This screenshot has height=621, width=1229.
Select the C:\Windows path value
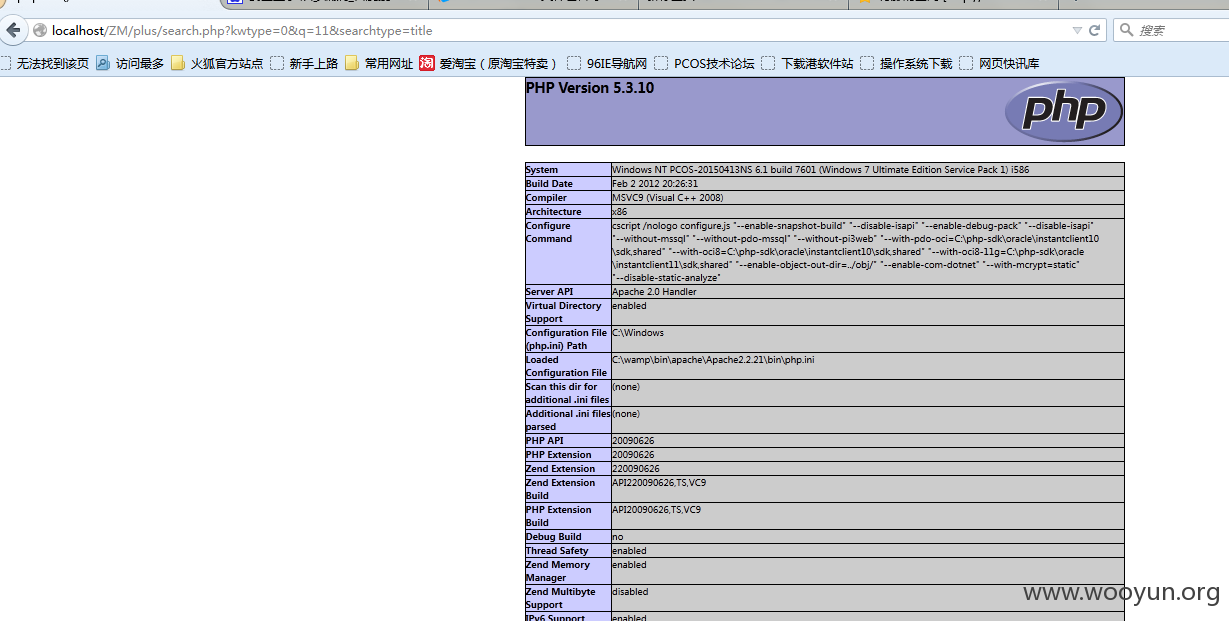(x=637, y=333)
